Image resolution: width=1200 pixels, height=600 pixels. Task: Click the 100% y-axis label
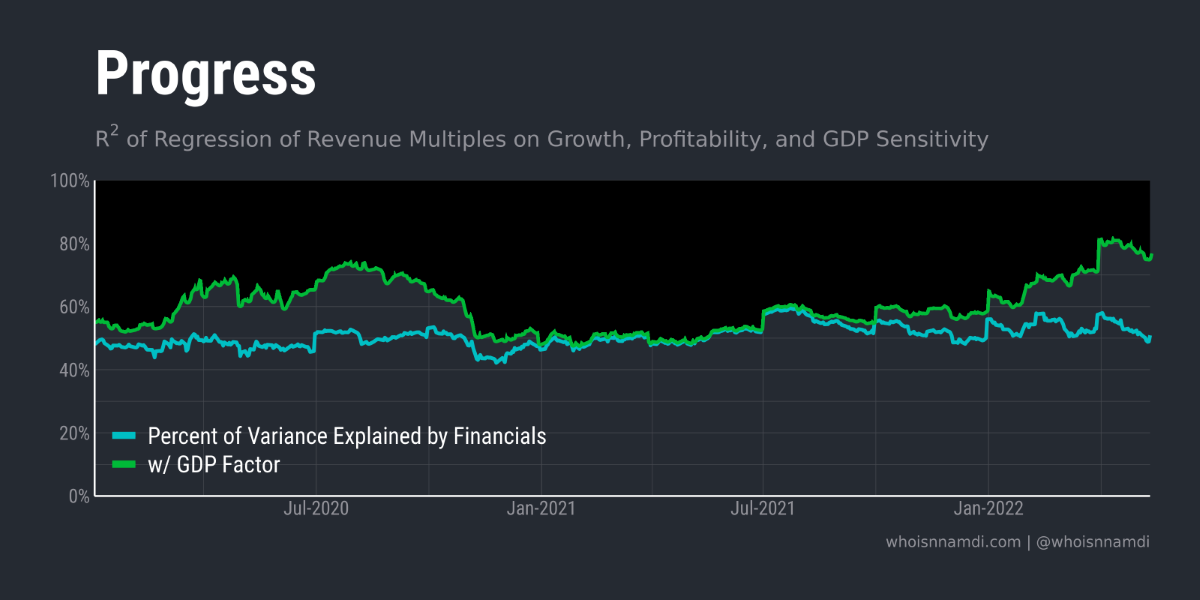(70, 181)
